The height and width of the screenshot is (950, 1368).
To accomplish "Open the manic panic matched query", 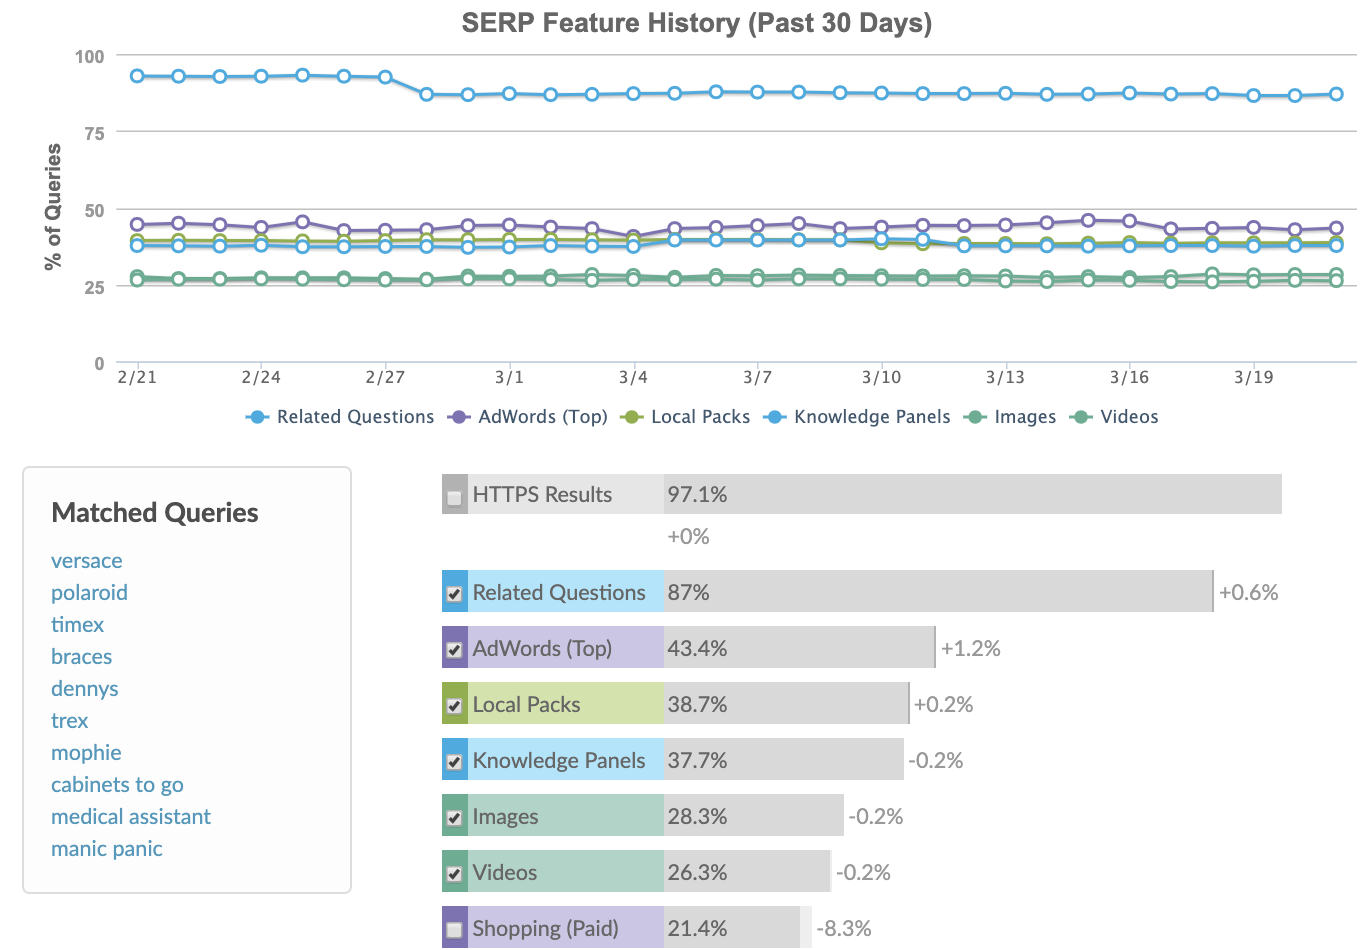I will (x=106, y=849).
